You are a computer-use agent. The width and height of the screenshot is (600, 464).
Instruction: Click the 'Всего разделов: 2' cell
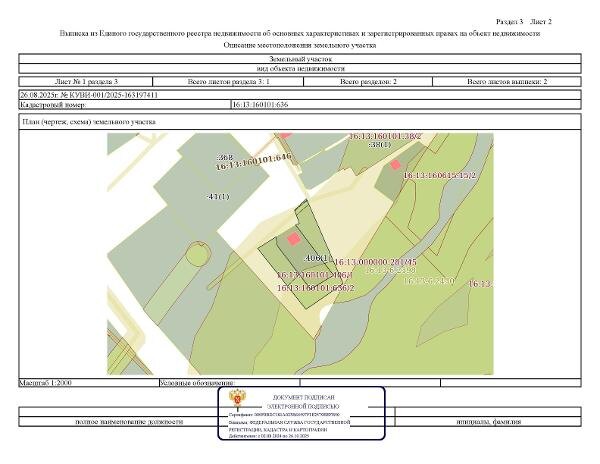pyautogui.click(x=368, y=81)
